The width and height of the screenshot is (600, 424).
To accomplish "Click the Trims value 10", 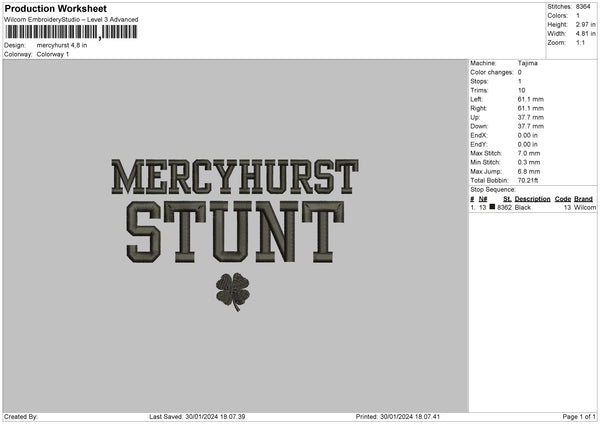I will 521,90.
